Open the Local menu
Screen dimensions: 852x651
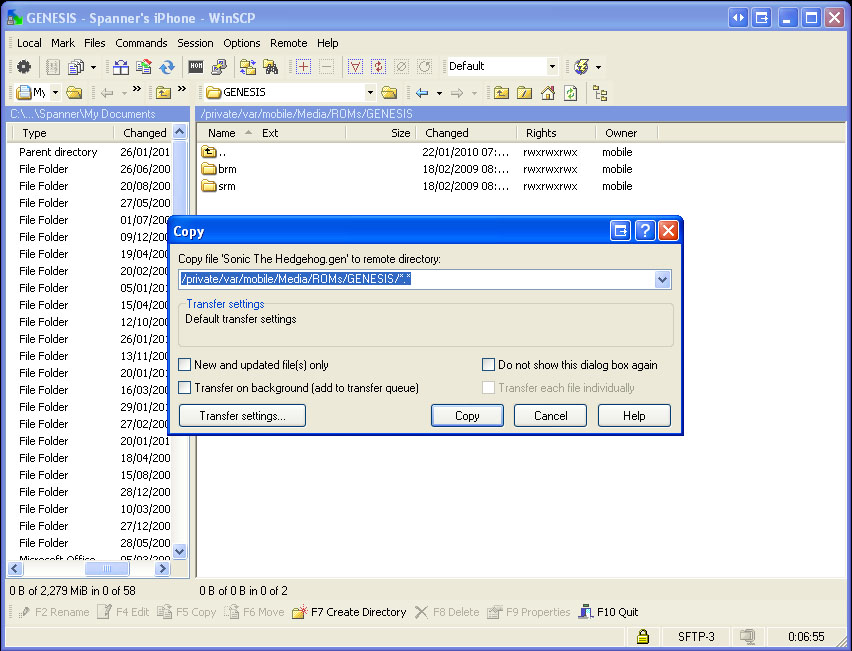[29, 43]
